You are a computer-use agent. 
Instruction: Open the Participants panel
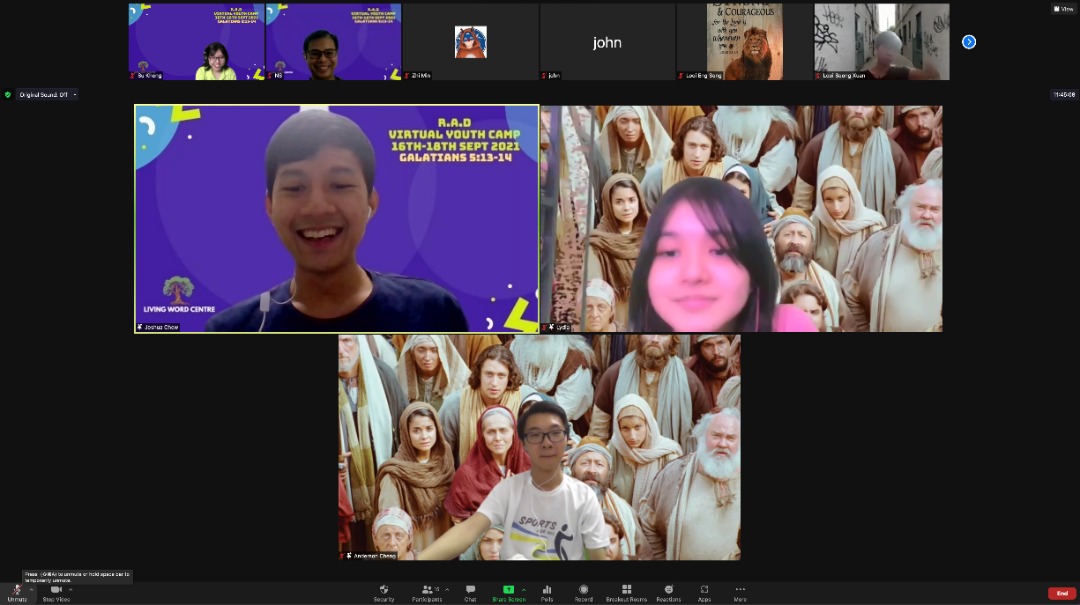coord(427,590)
